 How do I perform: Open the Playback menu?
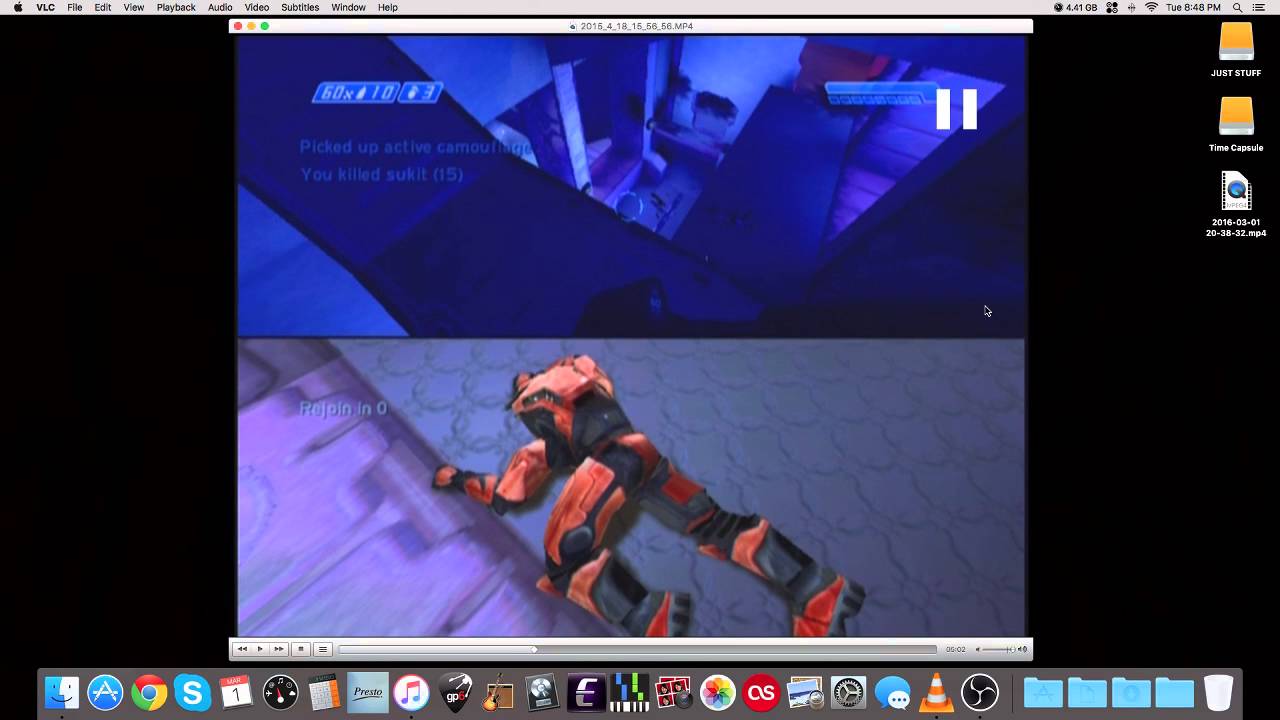pyautogui.click(x=176, y=7)
